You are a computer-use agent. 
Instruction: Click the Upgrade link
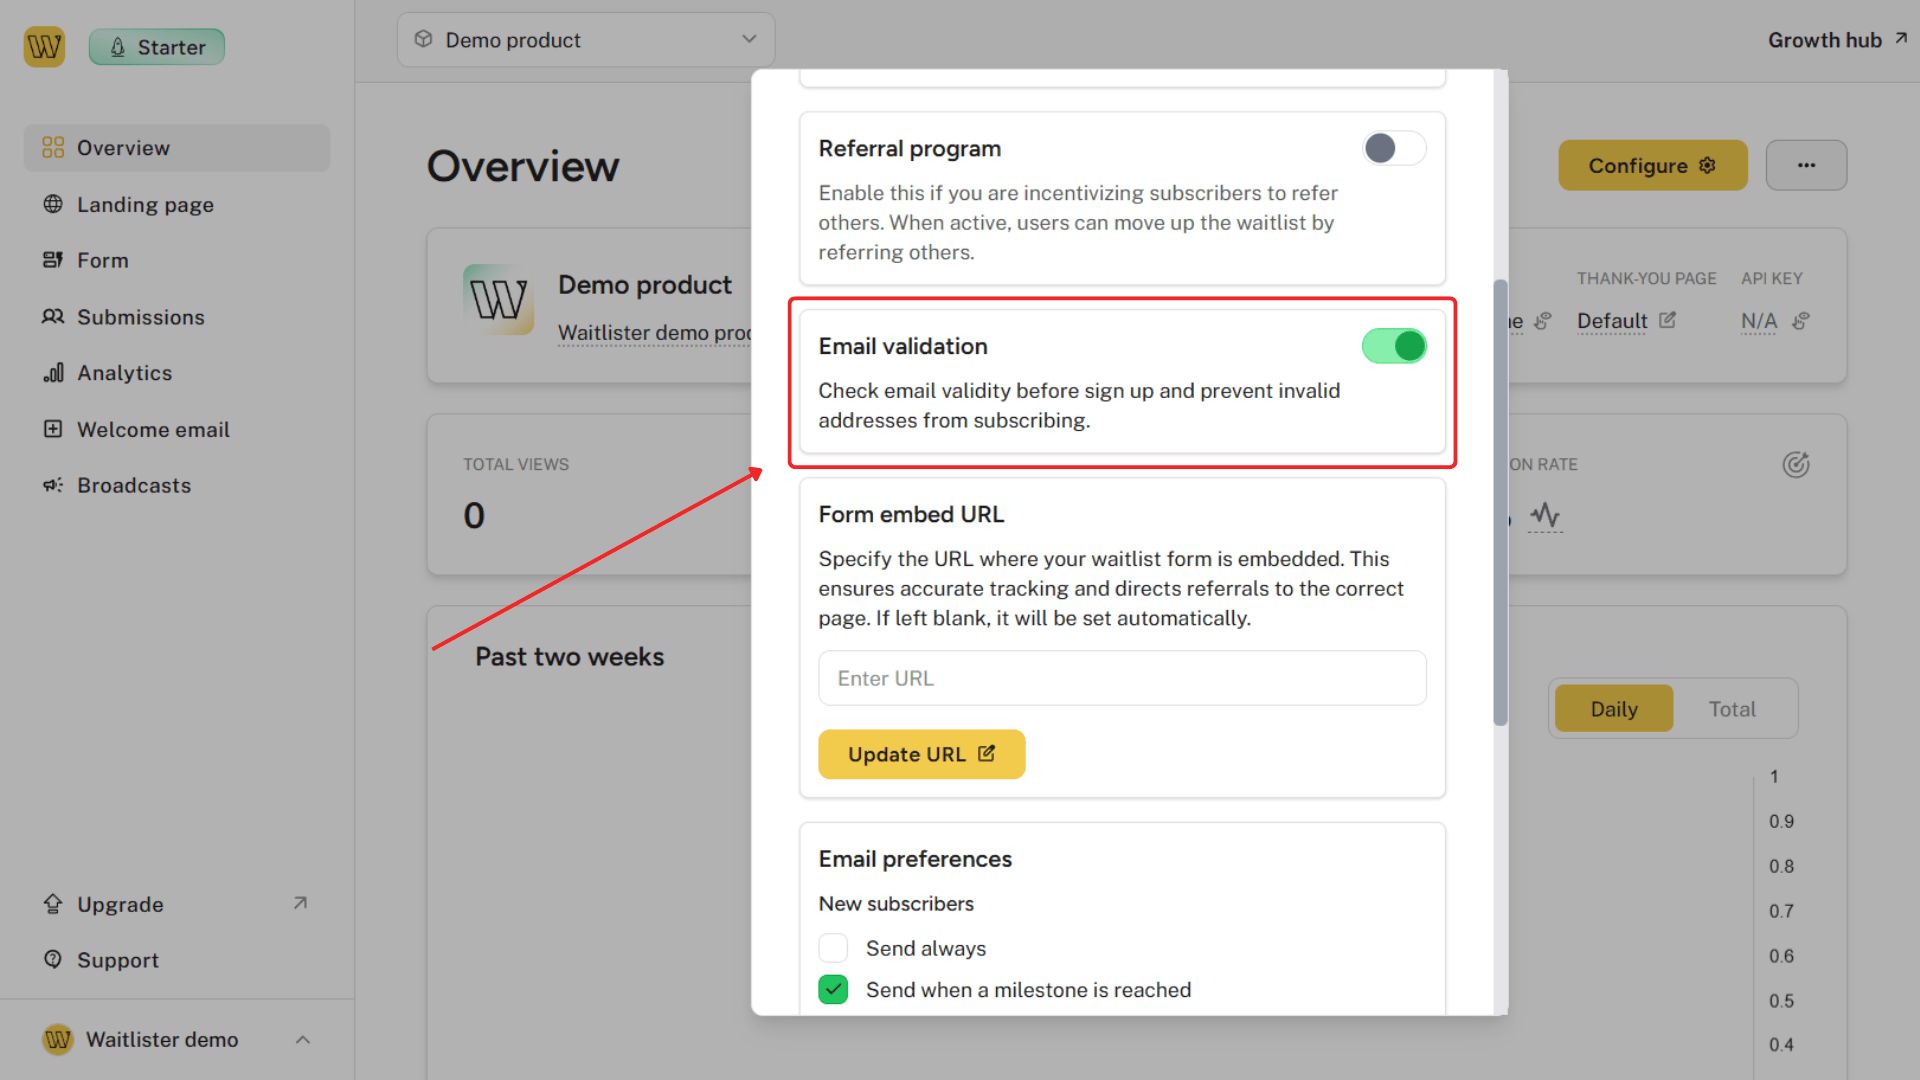pyautogui.click(x=176, y=904)
